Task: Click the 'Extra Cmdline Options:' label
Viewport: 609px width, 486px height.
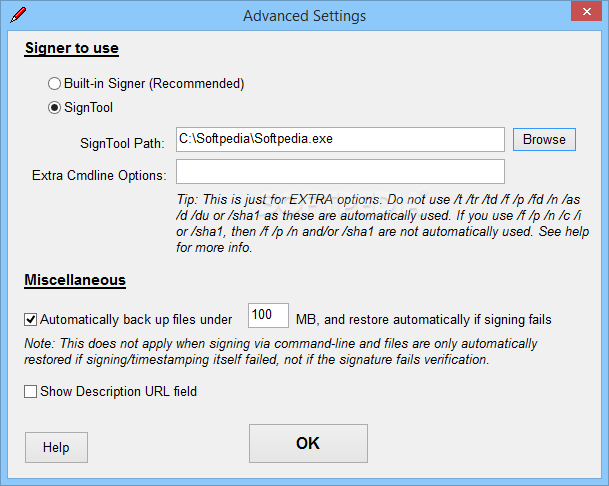Action: point(99,175)
